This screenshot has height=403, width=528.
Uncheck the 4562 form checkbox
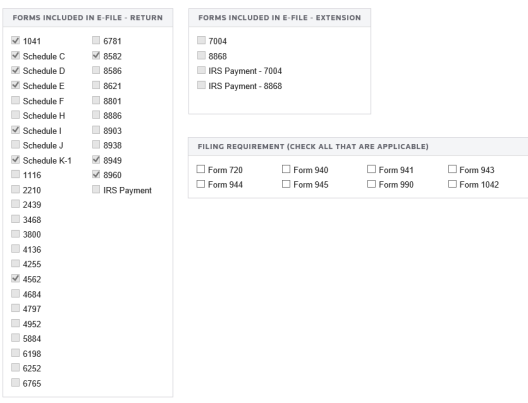(x=15, y=278)
